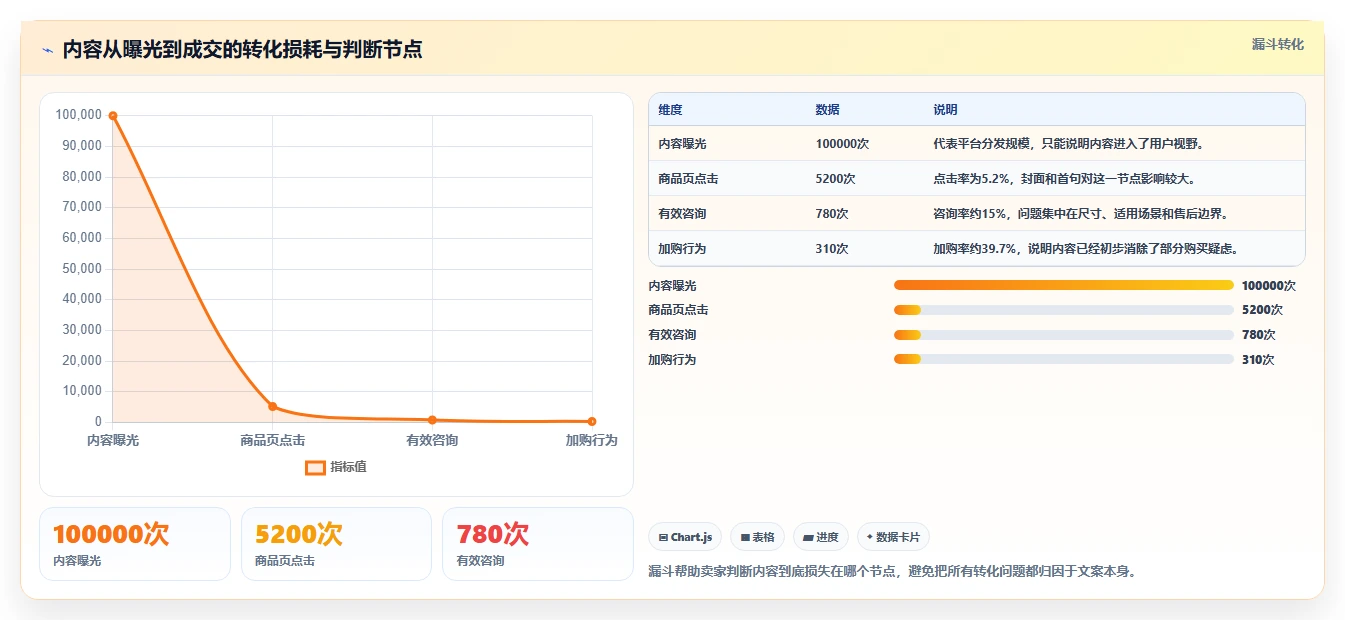Click the 0 y-axis label
The image size is (1345, 620).
pos(98,422)
